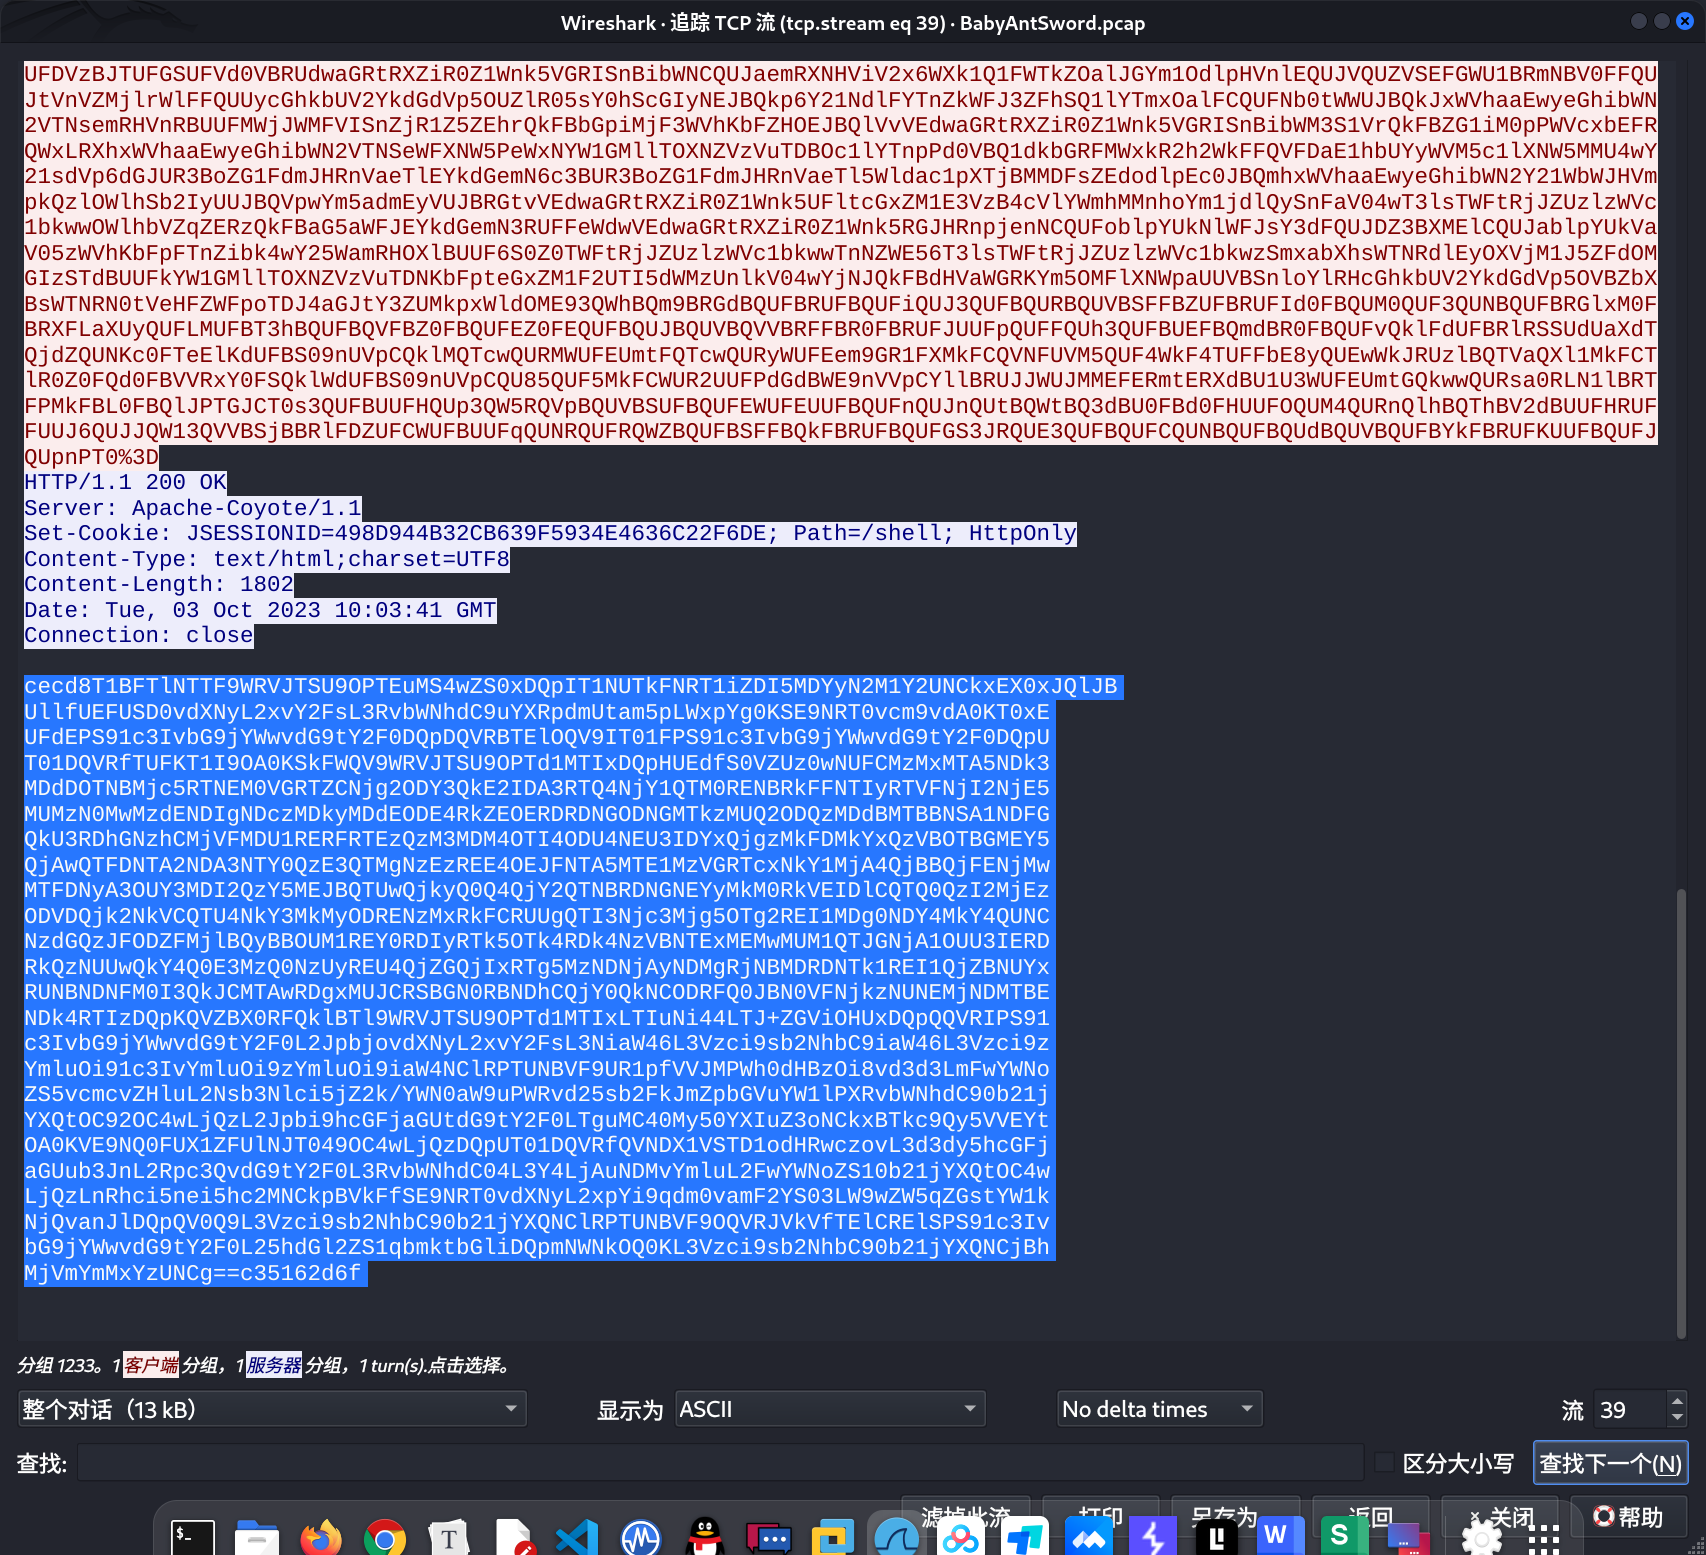
Task: Click the Server: Apache-Coyote/1.1 header line
Action: tap(193, 508)
